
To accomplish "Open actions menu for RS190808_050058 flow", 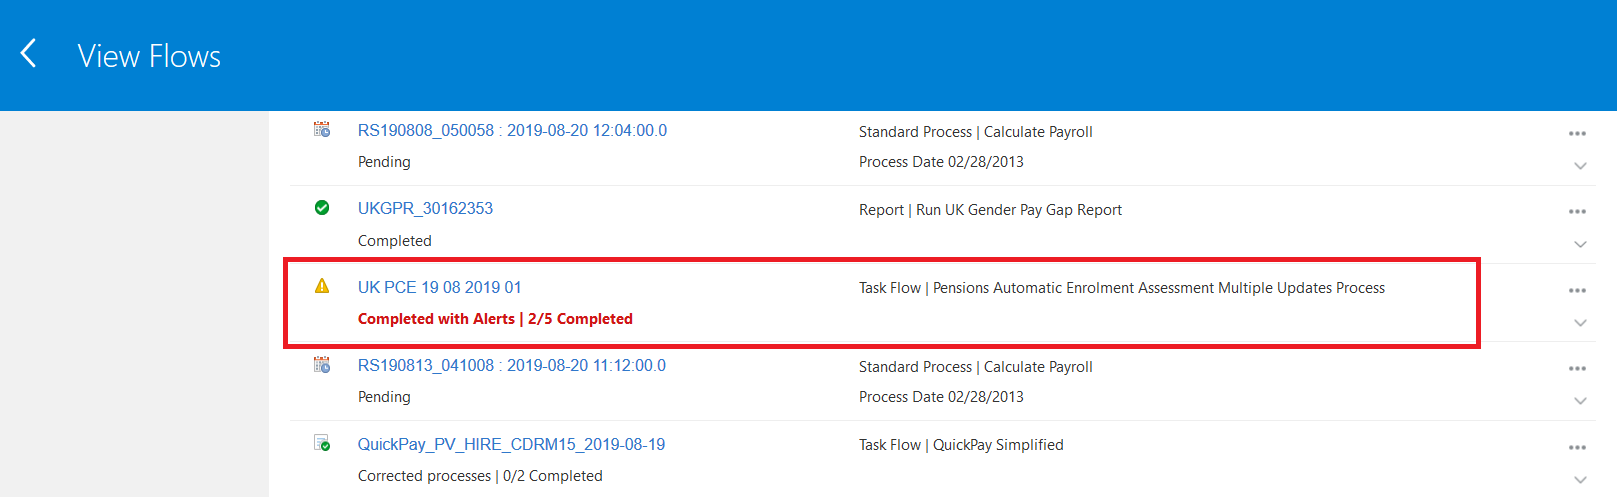I will pos(1577,133).
